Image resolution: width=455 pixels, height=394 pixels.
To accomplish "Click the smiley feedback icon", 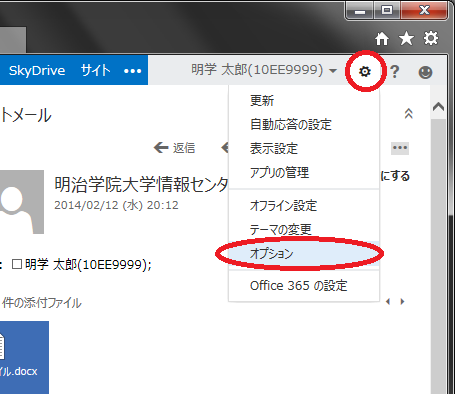I will (425, 72).
